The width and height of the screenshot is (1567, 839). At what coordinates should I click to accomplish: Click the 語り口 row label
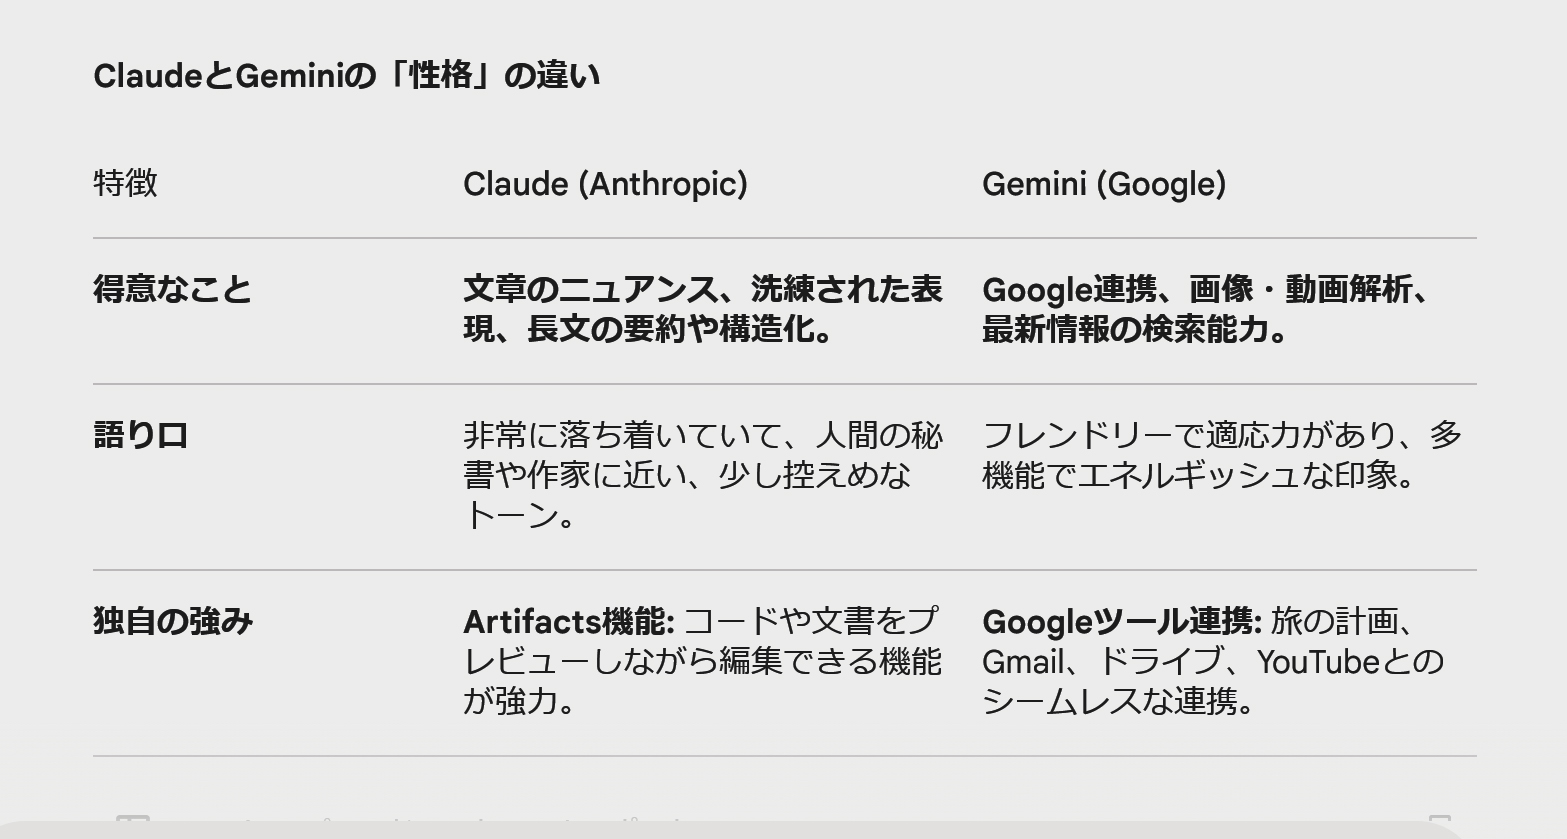(141, 436)
